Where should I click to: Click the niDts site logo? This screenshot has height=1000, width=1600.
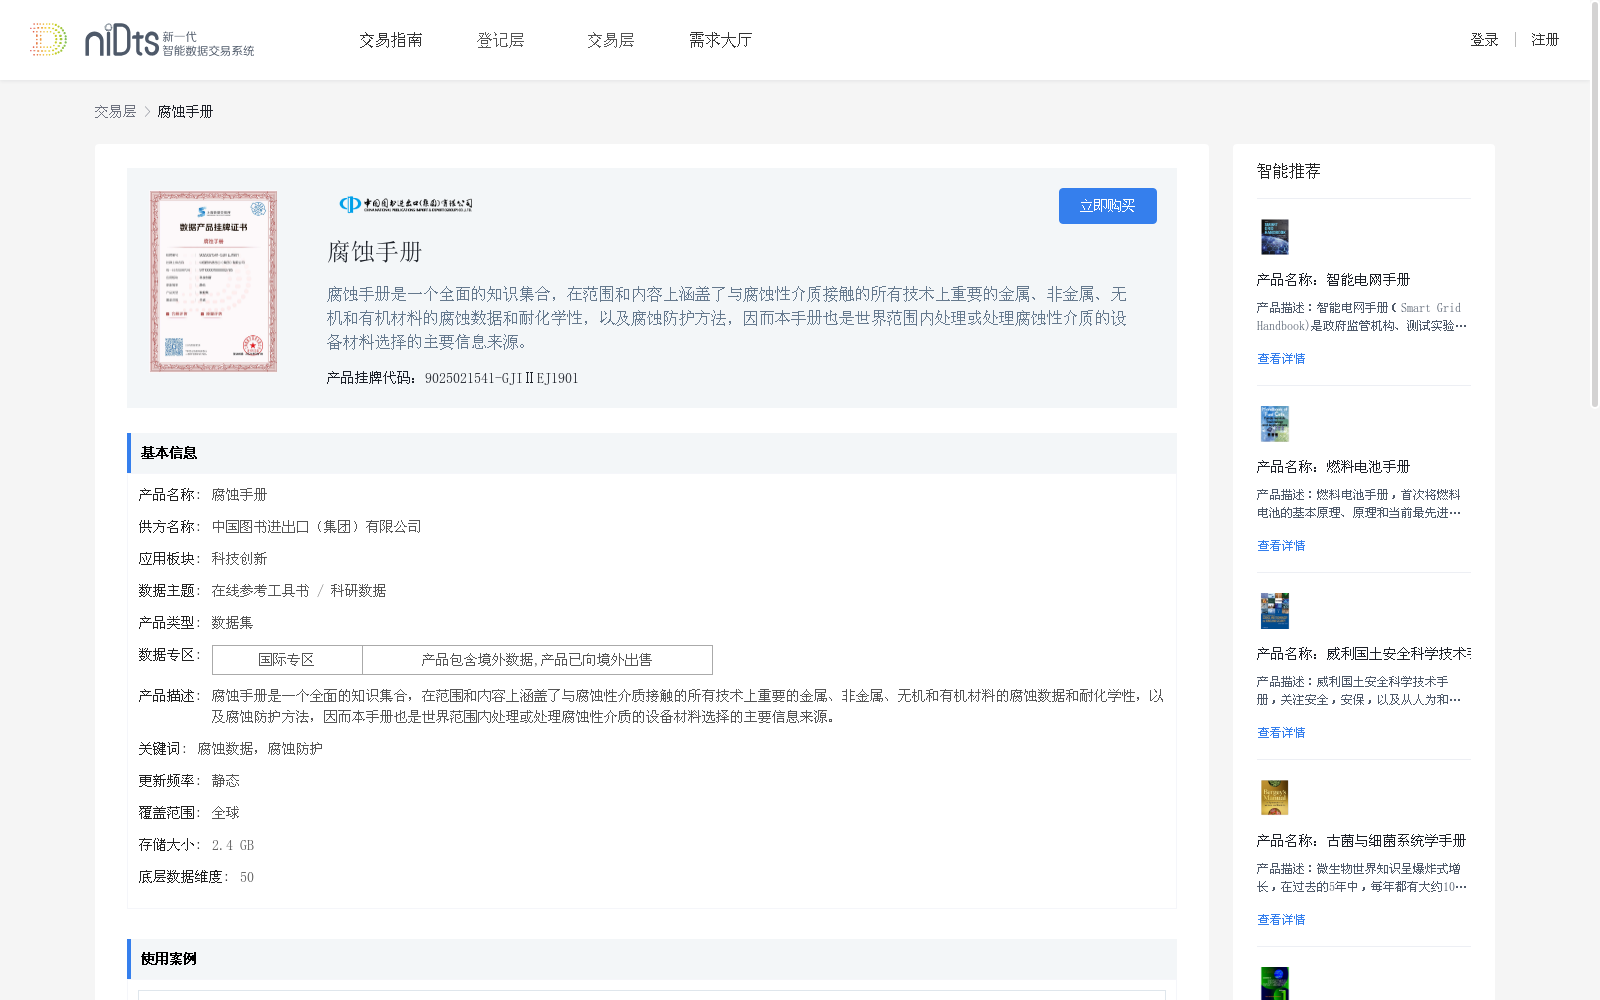[x=142, y=40]
